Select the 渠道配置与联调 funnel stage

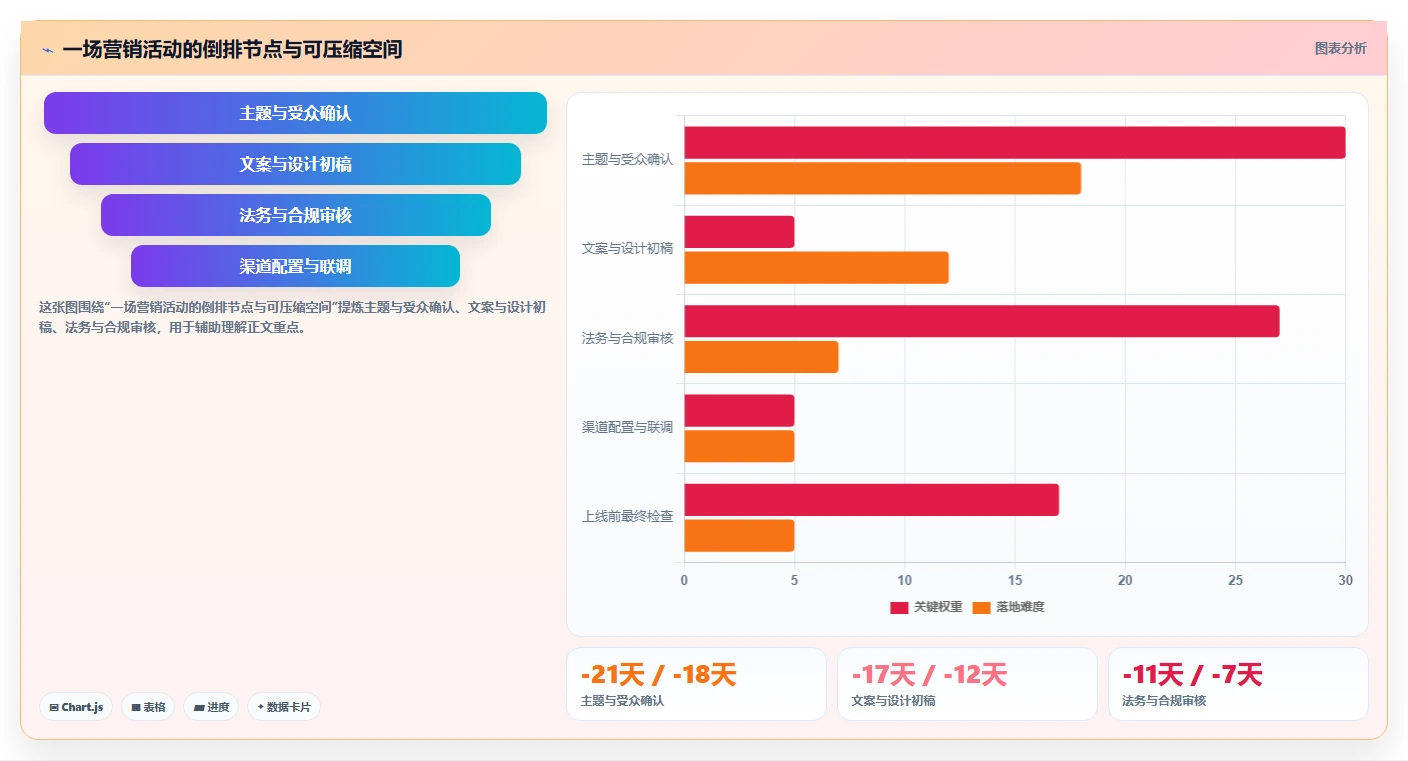(x=295, y=266)
